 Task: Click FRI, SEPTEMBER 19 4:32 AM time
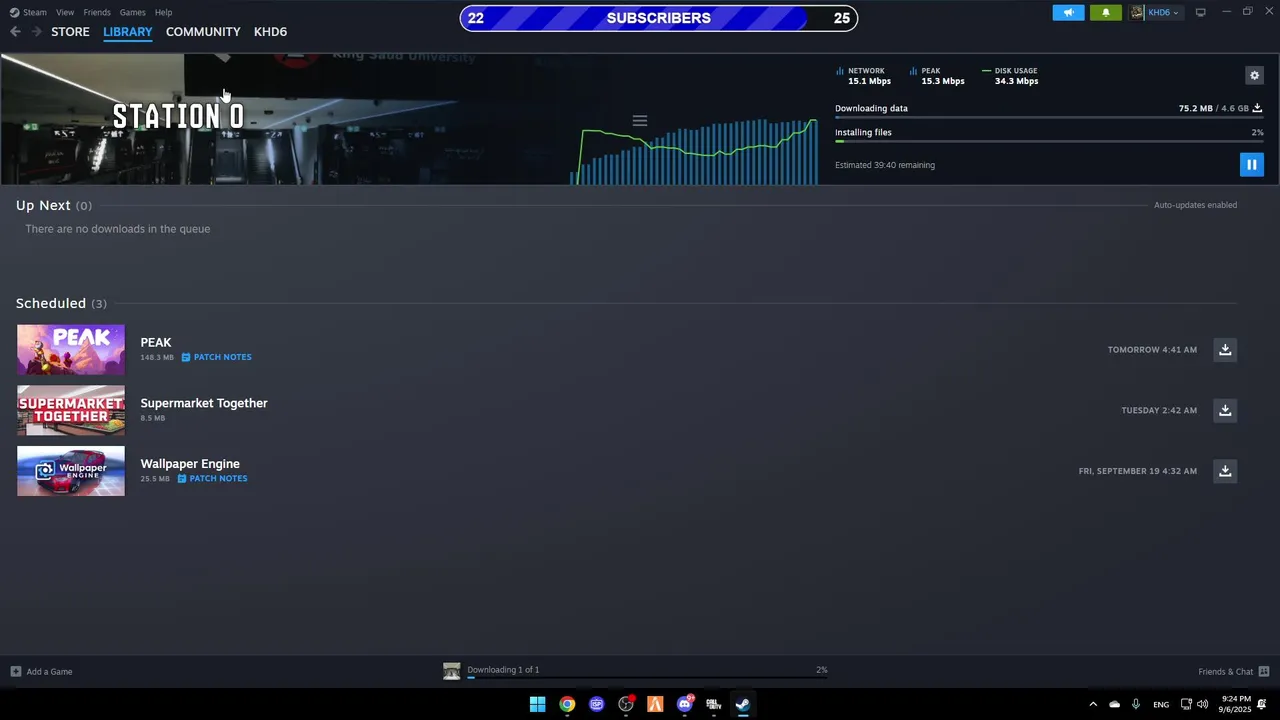(1137, 471)
